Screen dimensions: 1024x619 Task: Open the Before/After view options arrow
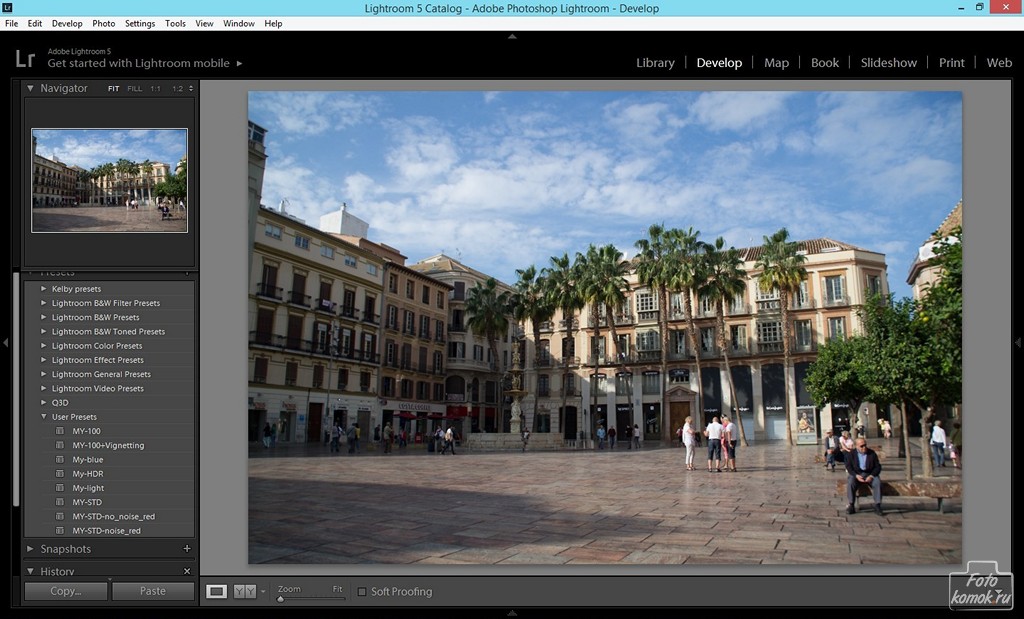263,592
